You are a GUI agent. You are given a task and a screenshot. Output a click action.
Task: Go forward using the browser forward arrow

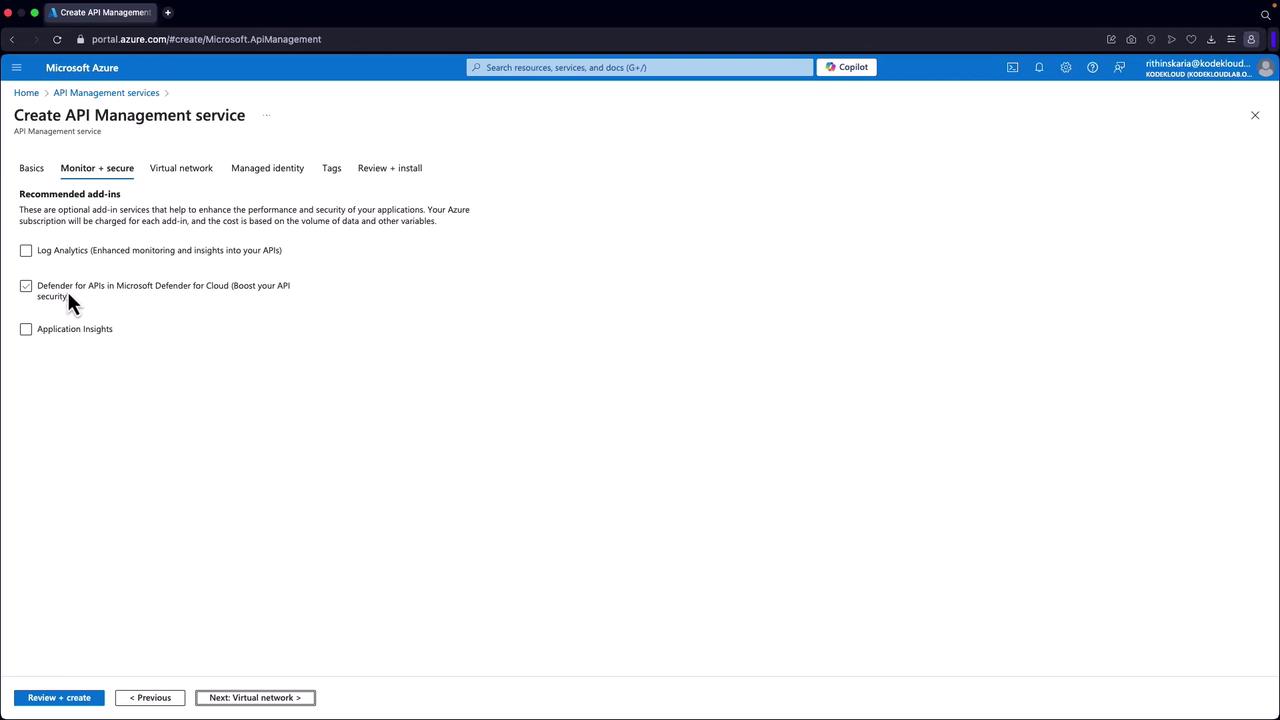pyautogui.click(x=35, y=39)
